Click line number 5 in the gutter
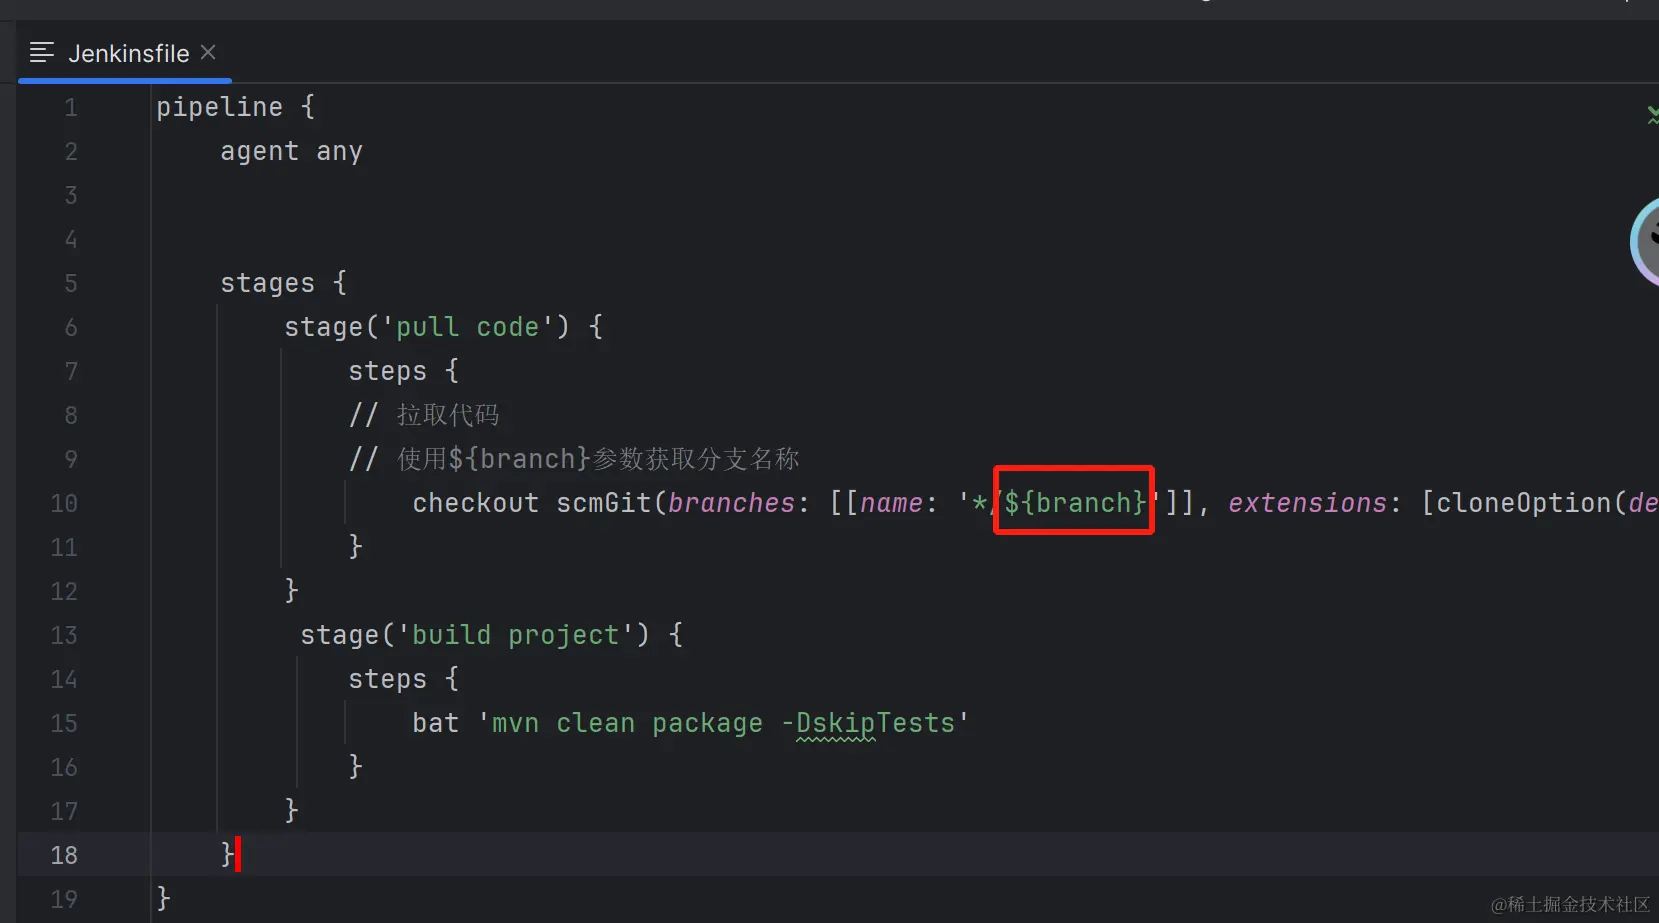The height and width of the screenshot is (923, 1659). [70, 283]
